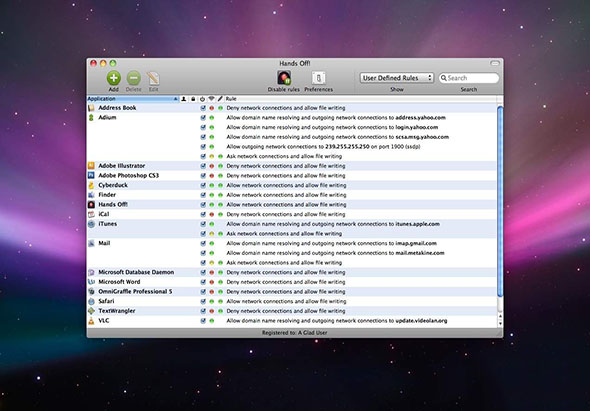The height and width of the screenshot is (411, 590).
Task: Select the Hands Off! allow rule text
Action: 286,204
